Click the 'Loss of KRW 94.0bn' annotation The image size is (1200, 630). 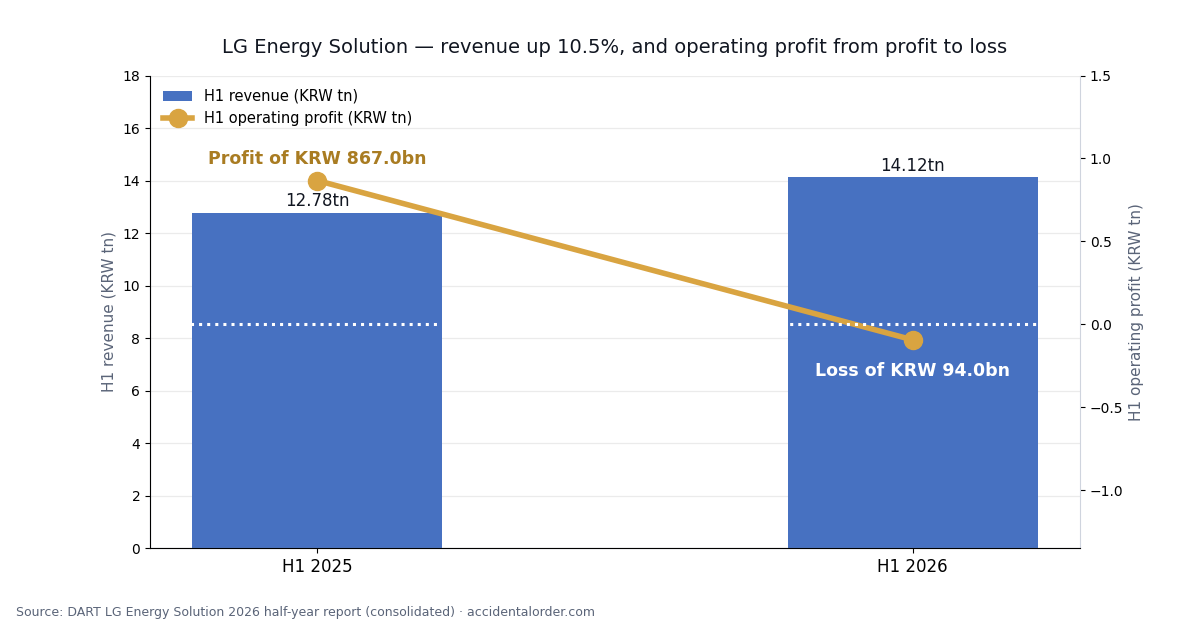pyautogui.click(x=912, y=371)
